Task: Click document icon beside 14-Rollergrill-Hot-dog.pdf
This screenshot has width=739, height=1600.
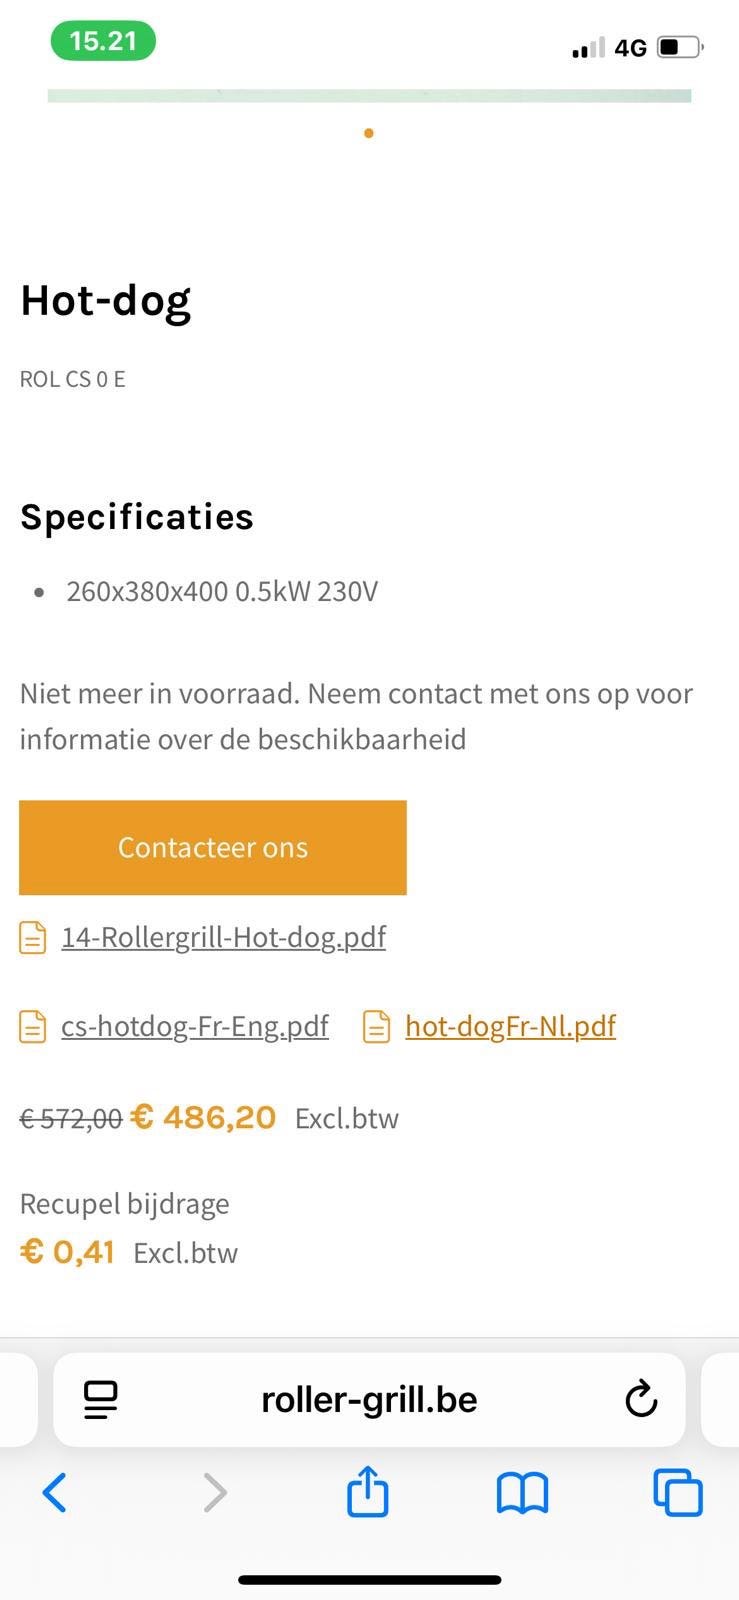Action: point(33,938)
